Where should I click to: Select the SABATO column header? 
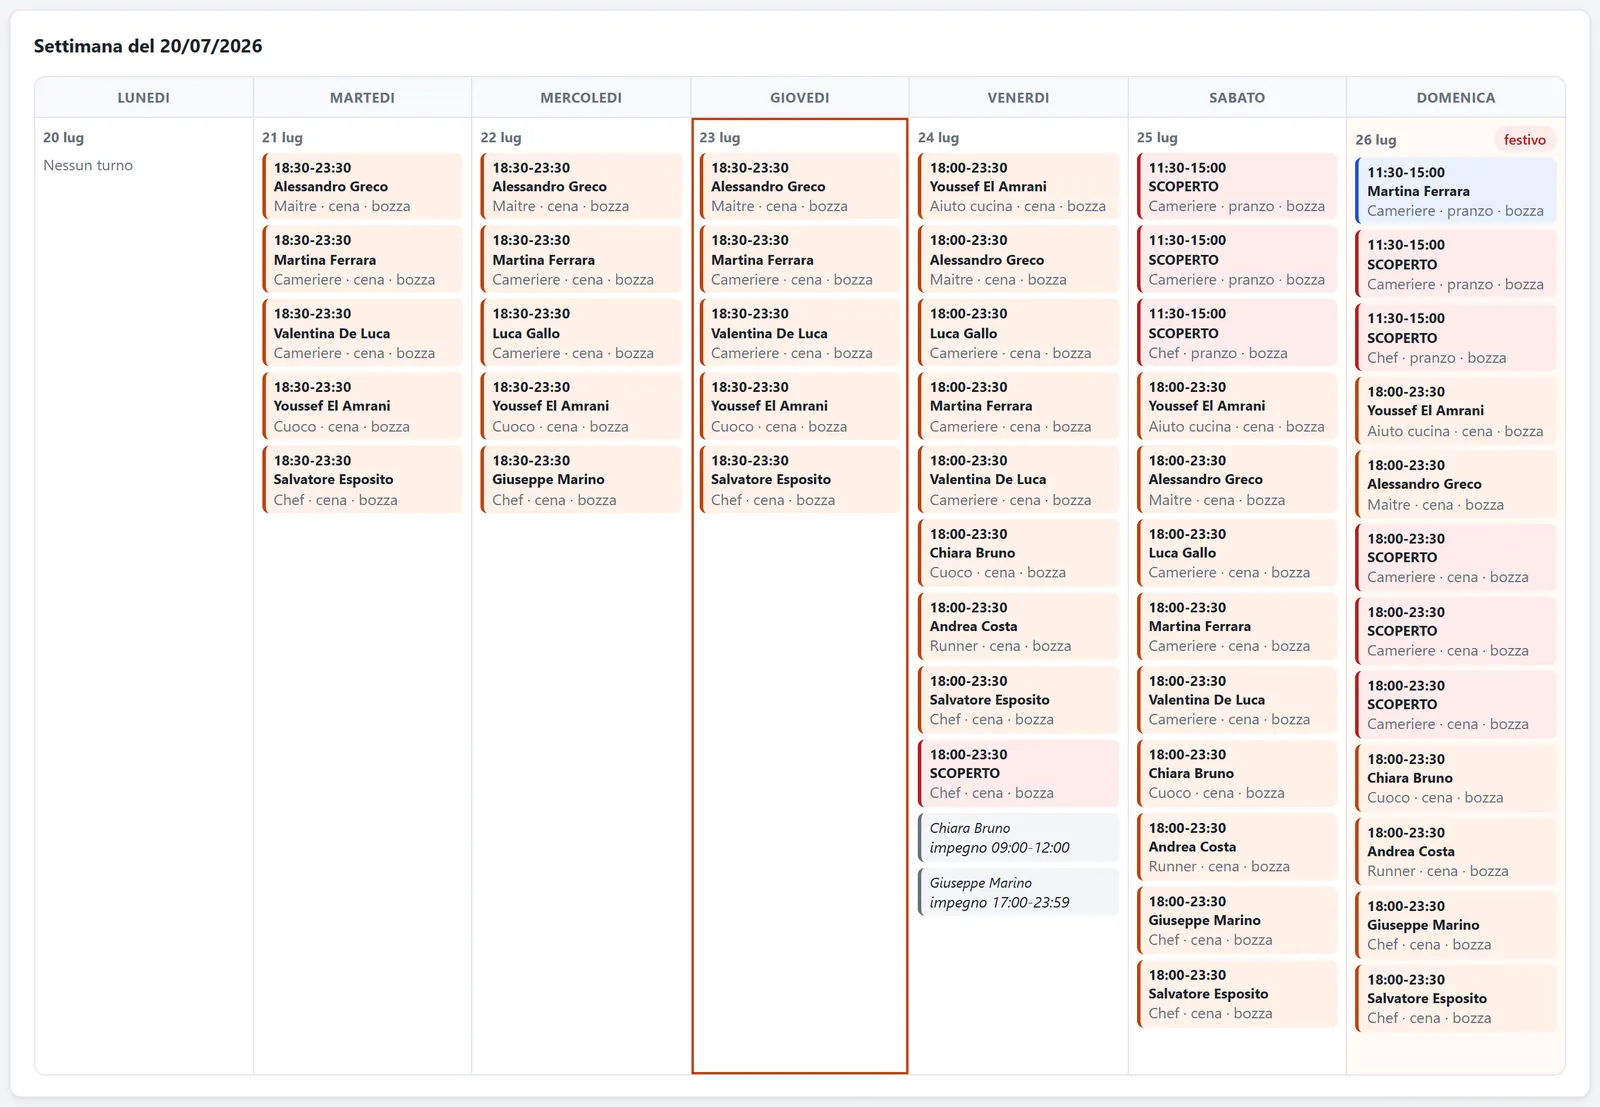point(1237,98)
